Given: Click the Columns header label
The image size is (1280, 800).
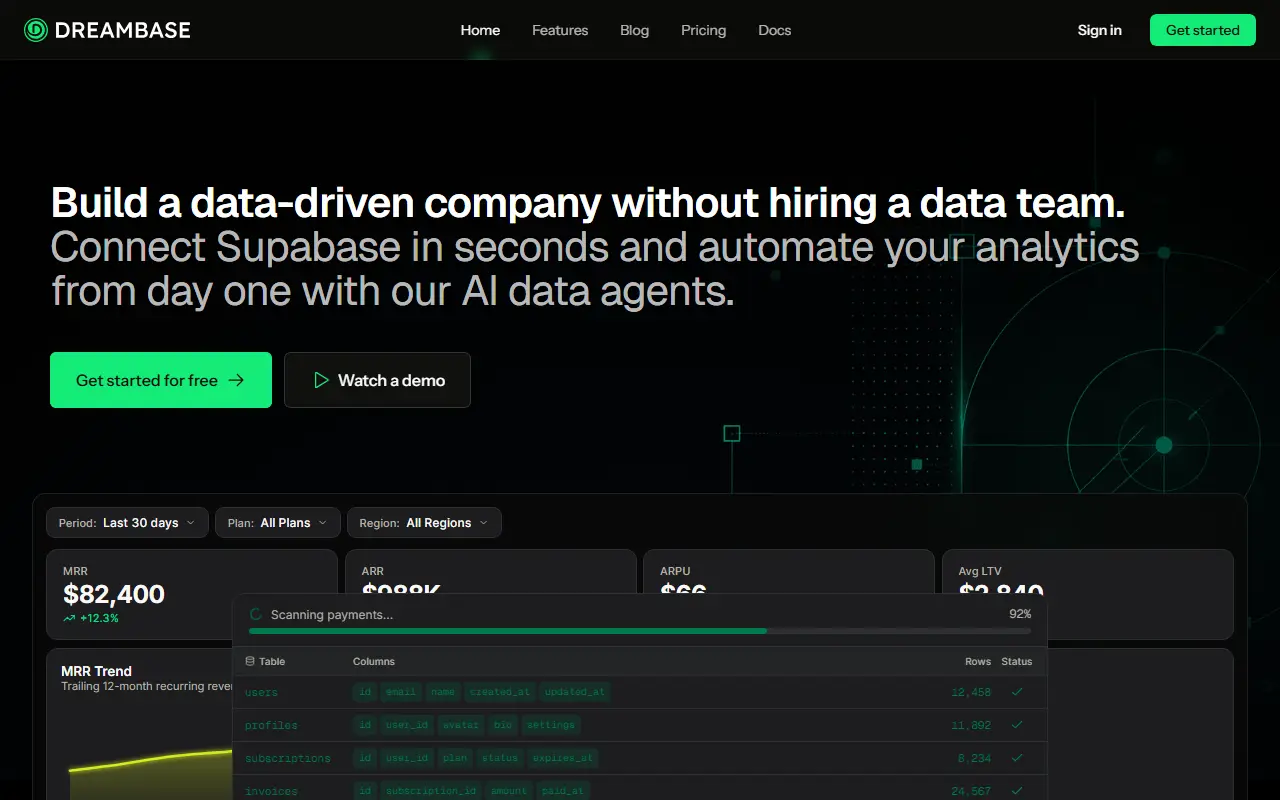Looking at the screenshot, I should pyautogui.click(x=374, y=661).
